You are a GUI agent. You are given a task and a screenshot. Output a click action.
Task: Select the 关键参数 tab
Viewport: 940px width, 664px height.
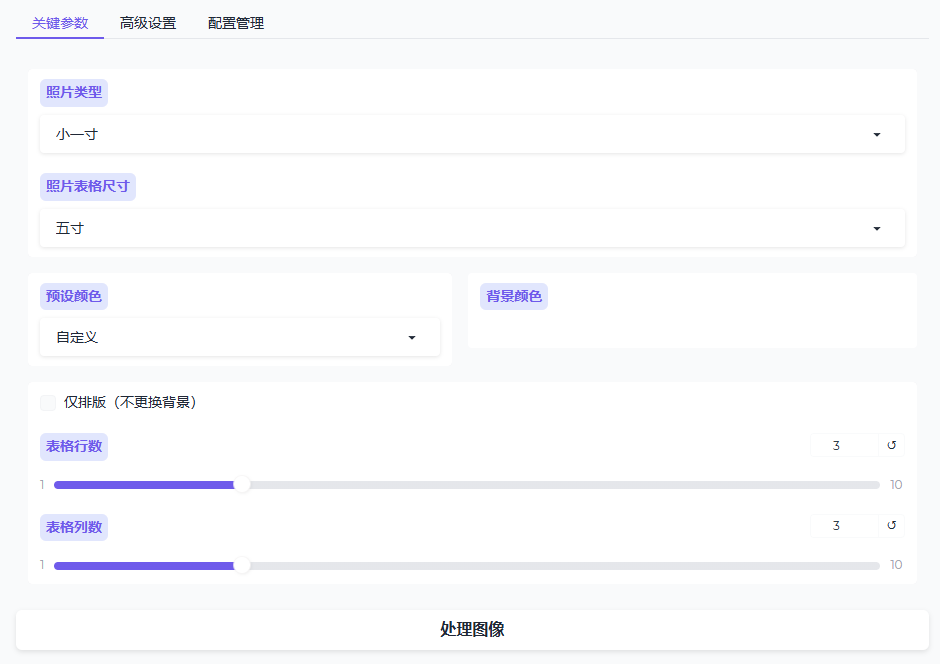60,23
